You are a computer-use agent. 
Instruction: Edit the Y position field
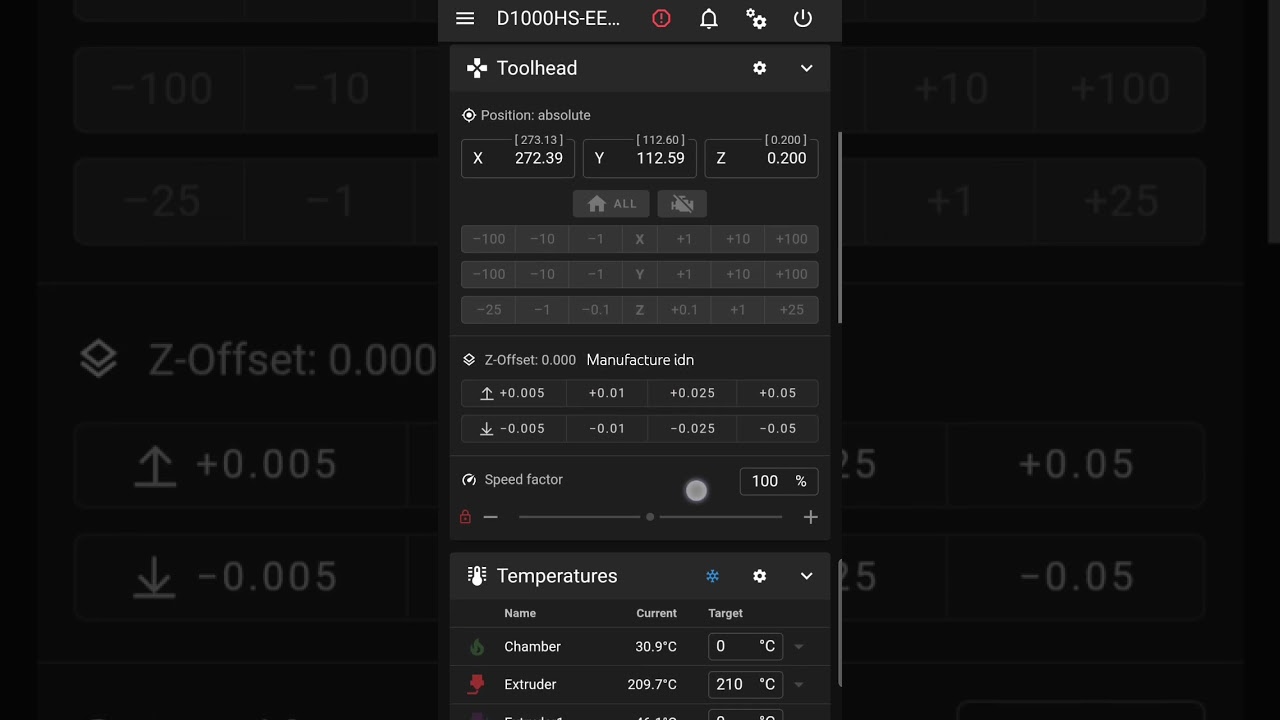[640, 158]
